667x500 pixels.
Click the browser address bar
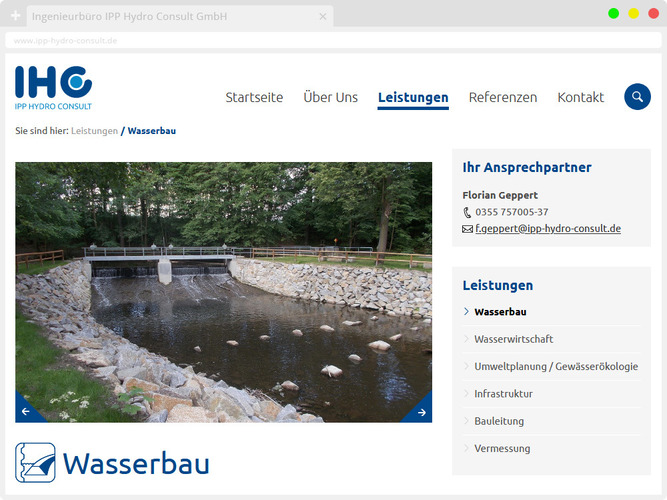point(333,41)
